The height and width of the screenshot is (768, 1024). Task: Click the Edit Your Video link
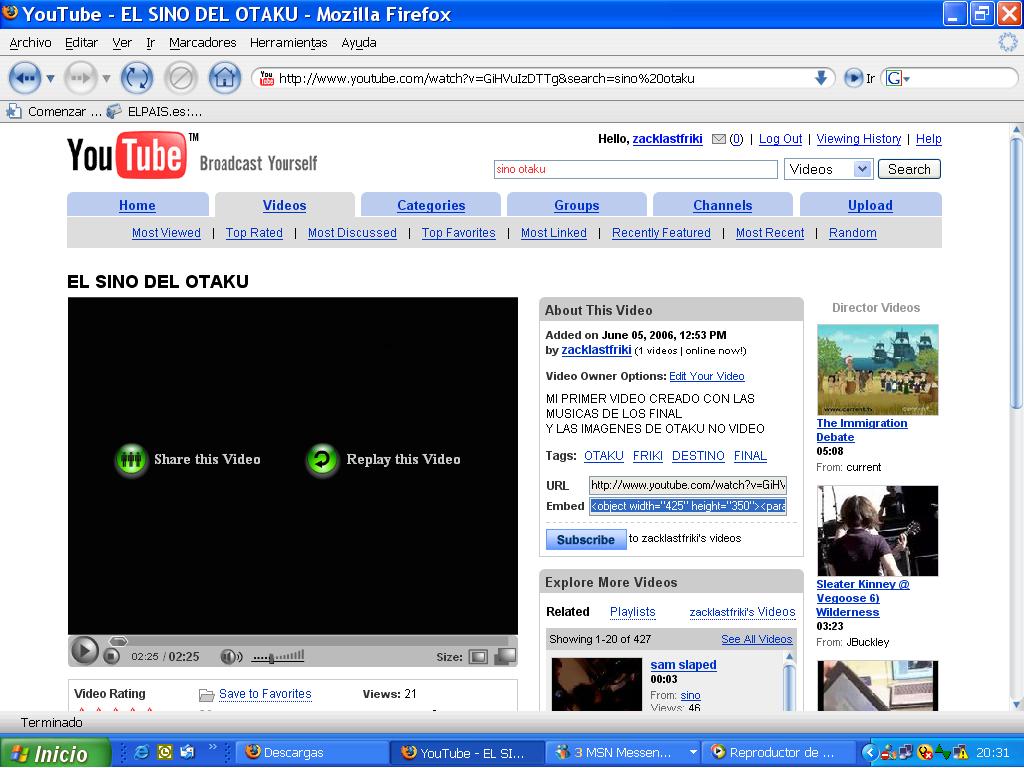point(707,376)
